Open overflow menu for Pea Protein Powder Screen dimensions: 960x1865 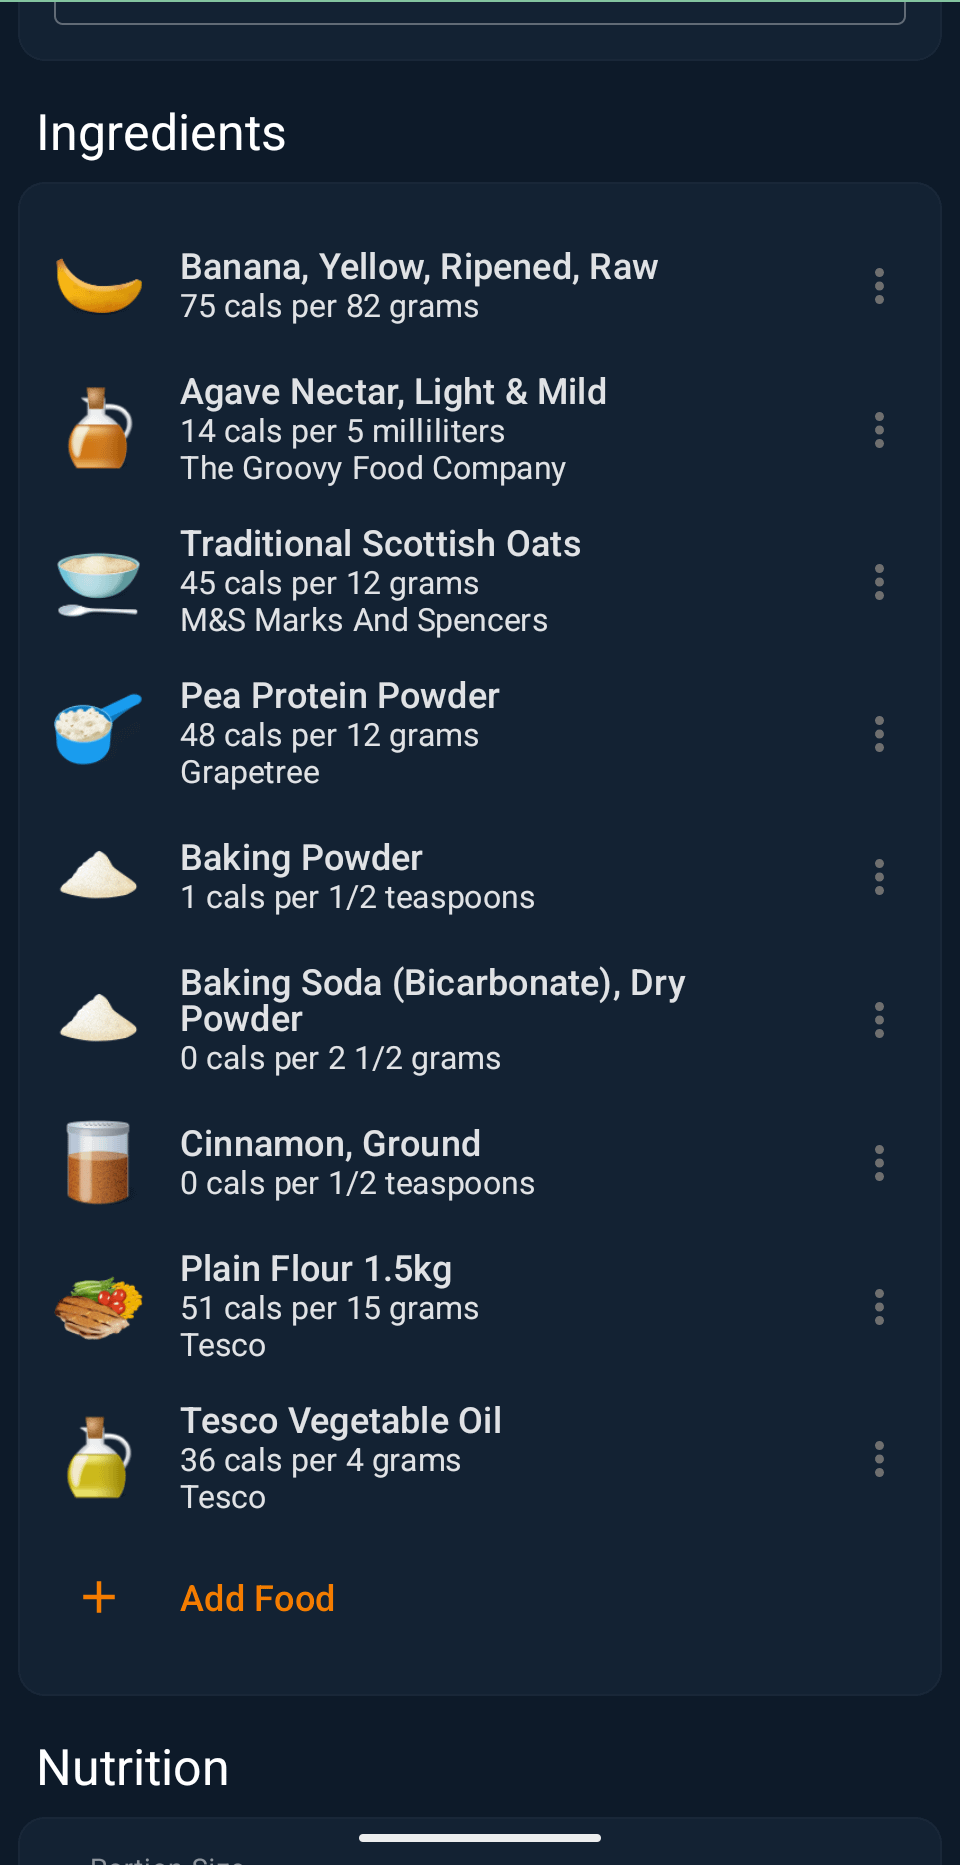(x=879, y=734)
